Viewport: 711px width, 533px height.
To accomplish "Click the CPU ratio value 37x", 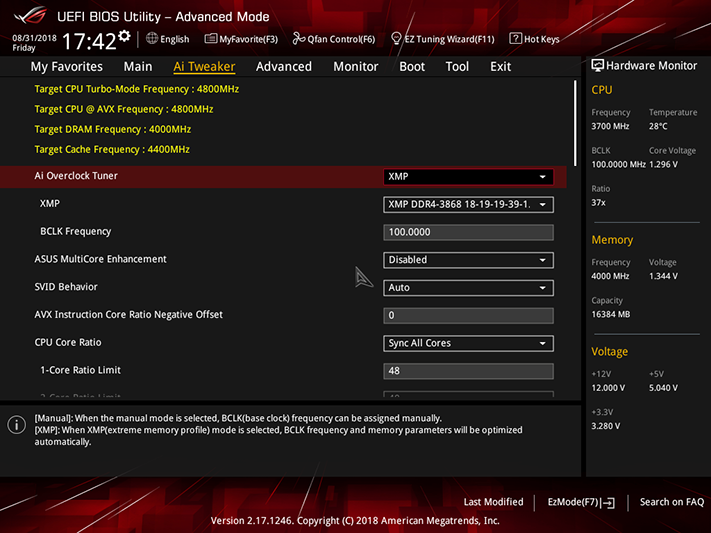I will pyautogui.click(x=598, y=203).
